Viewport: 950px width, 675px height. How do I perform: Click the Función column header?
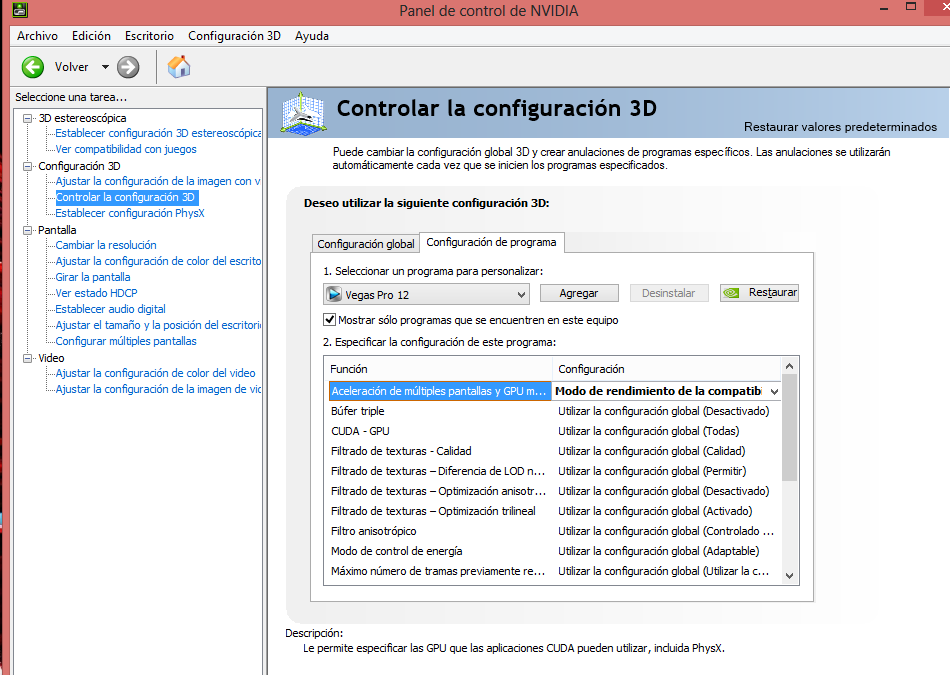tap(439, 369)
